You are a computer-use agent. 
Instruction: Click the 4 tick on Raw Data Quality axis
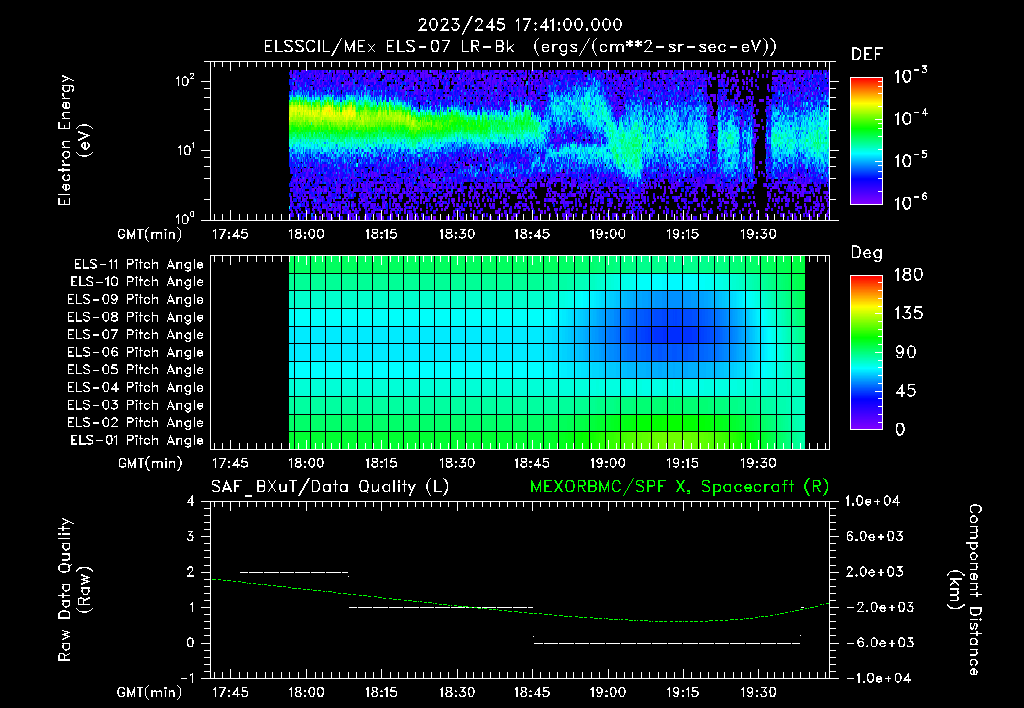point(190,501)
